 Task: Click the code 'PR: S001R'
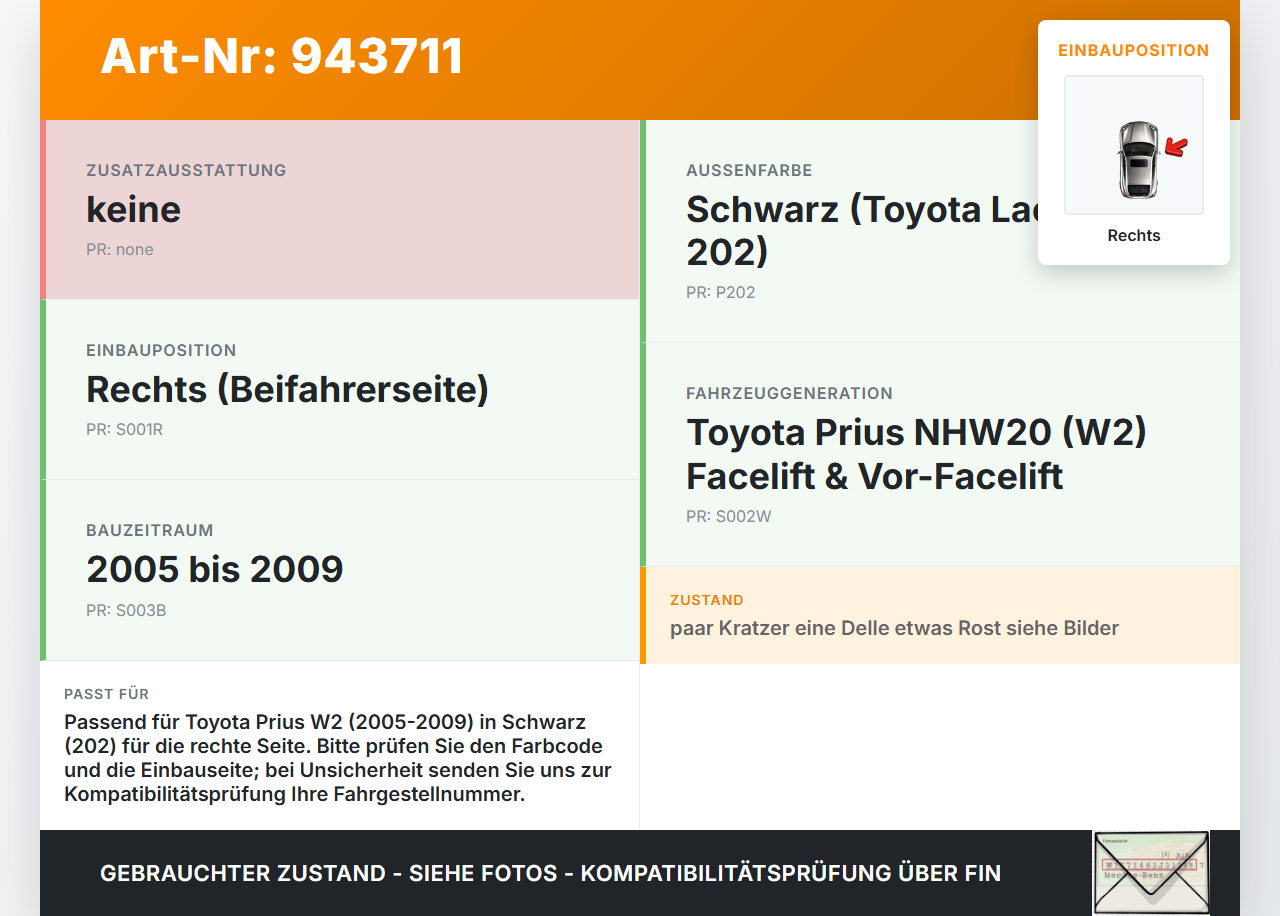124,429
